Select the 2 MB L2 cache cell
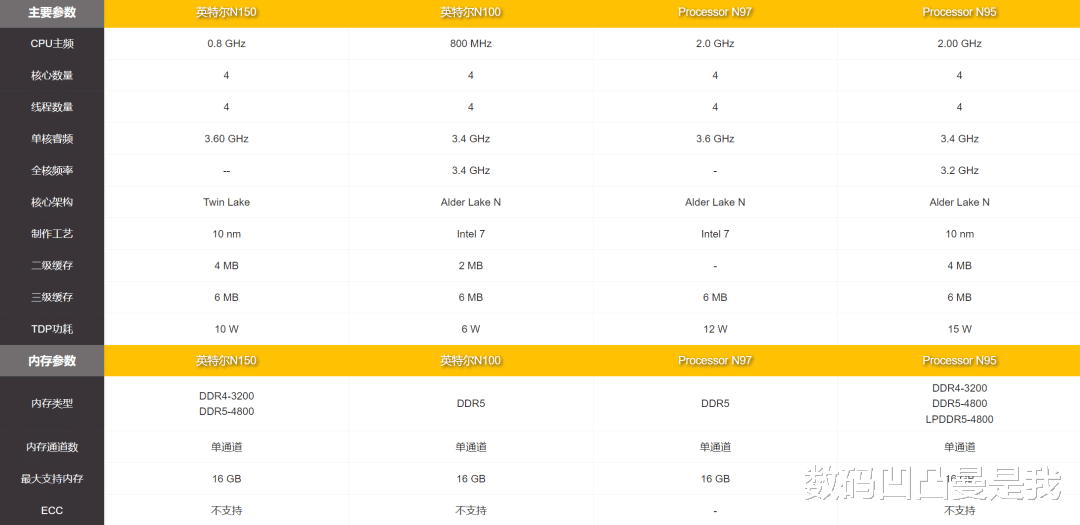The height and width of the screenshot is (525, 1080). click(470, 265)
